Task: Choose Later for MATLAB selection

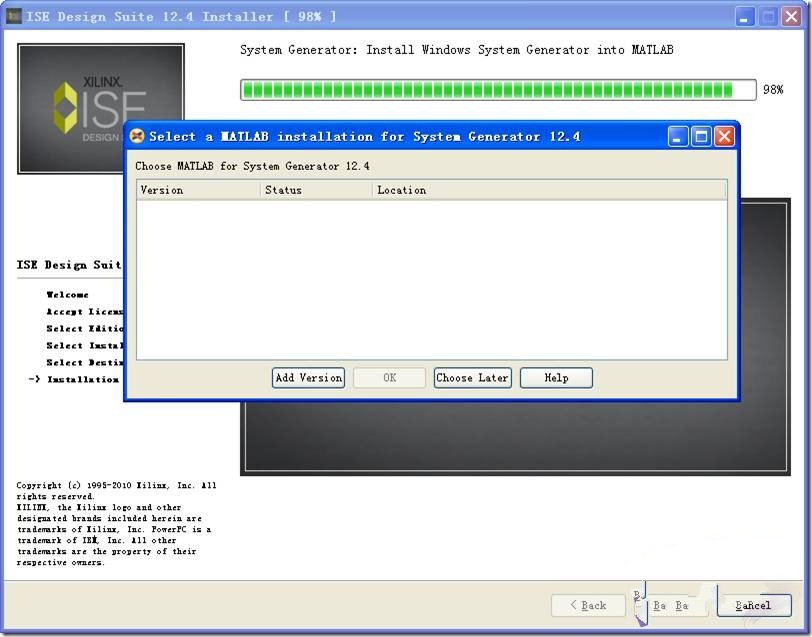Action: tap(472, 378)
